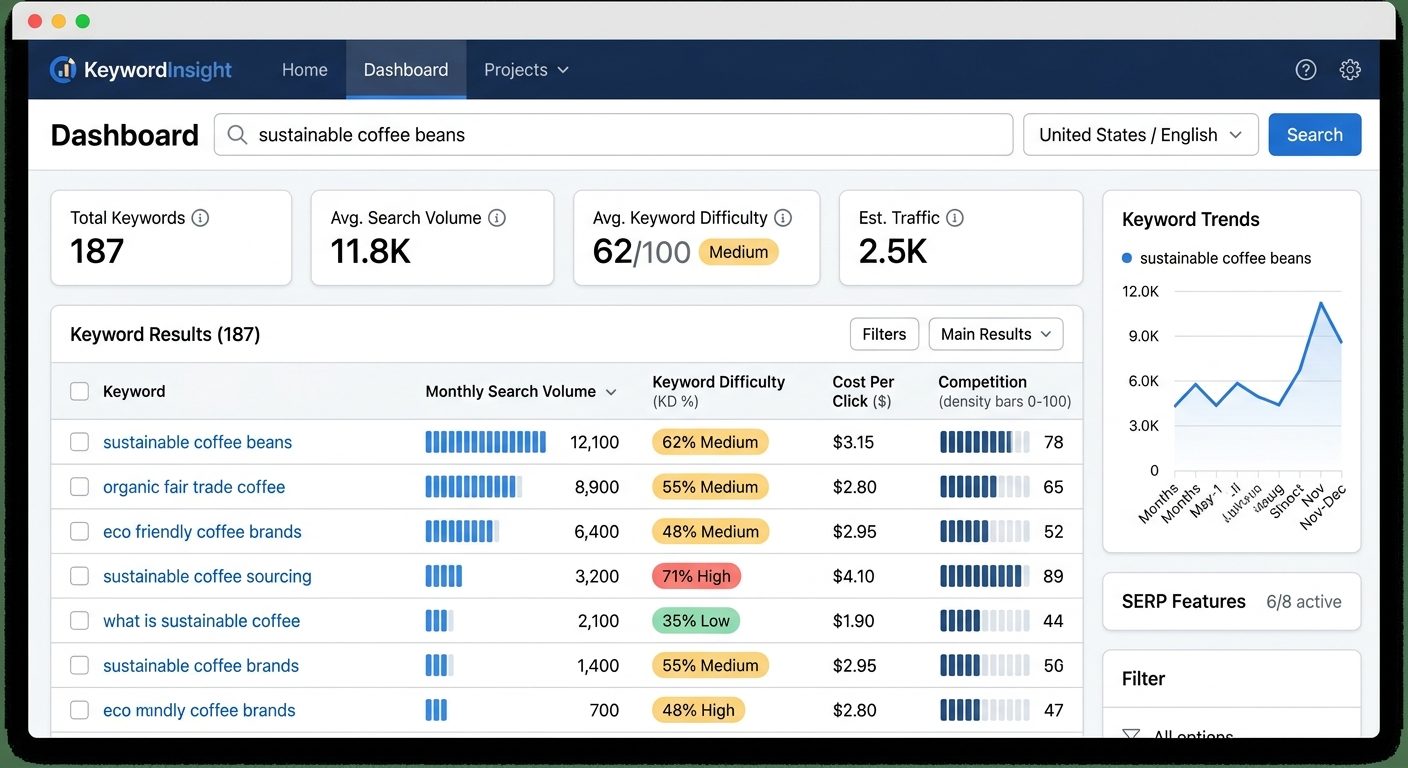Screen dimensions: 1408x768
Task: Toggle the select-all checkbox in Keyword header
Action: [79, 391]
